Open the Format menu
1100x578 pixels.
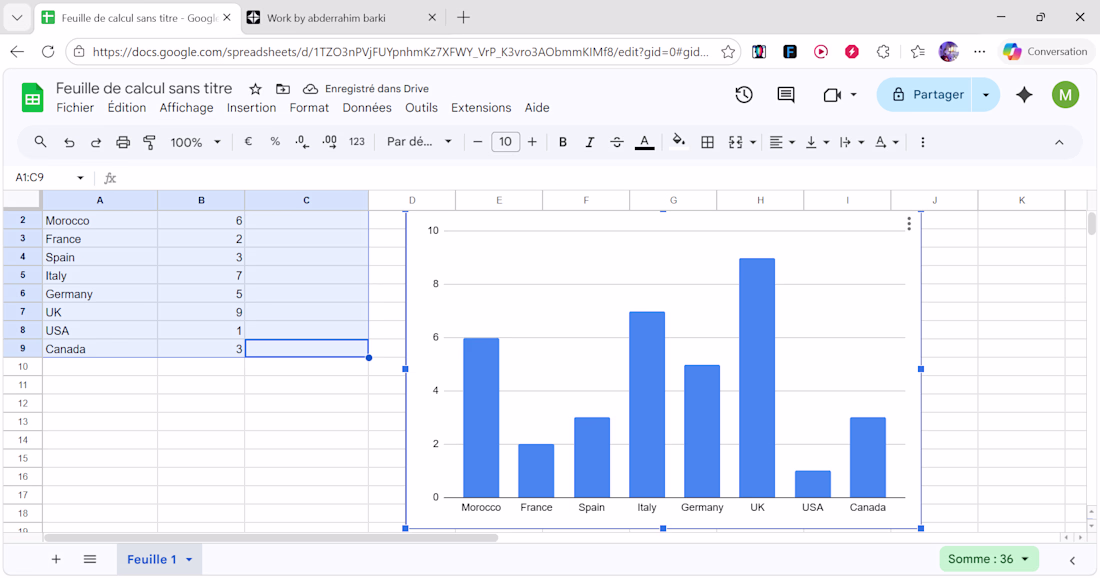click(x=309, y=107)
